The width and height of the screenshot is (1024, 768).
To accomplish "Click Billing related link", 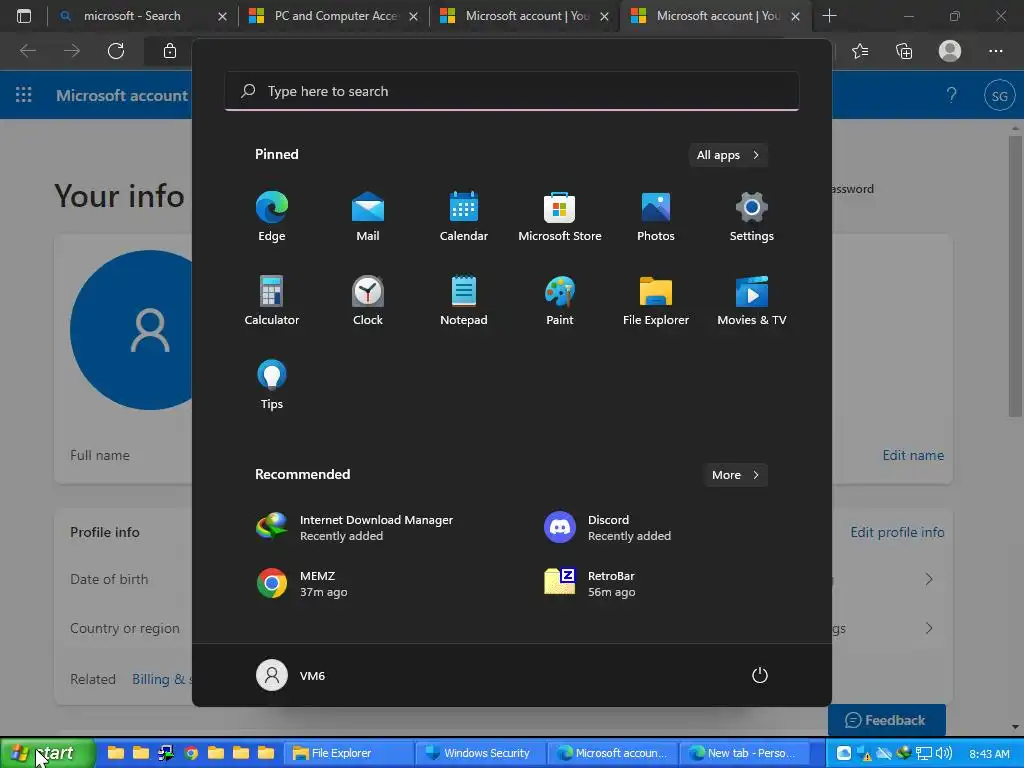I will coord(161,679).
